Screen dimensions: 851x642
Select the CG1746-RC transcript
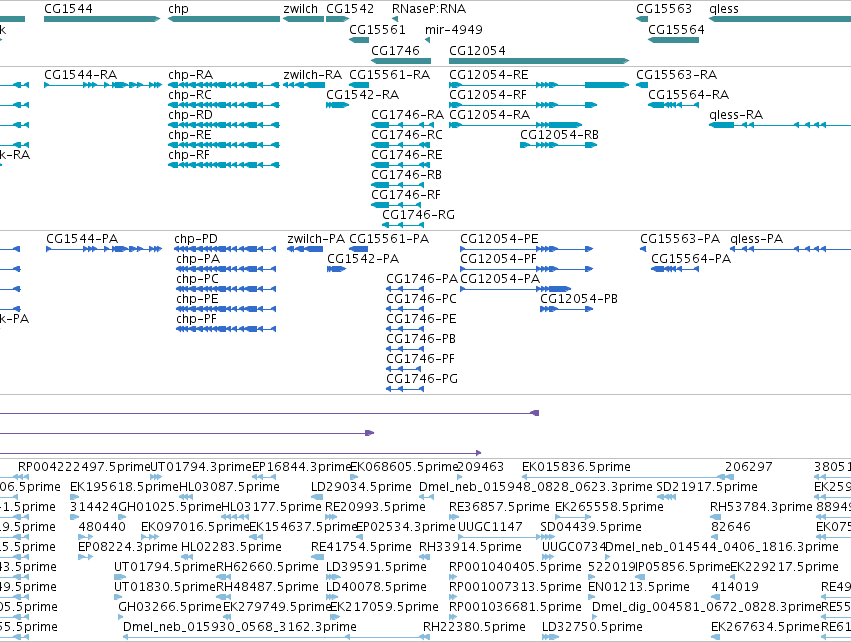click(402, 145)
